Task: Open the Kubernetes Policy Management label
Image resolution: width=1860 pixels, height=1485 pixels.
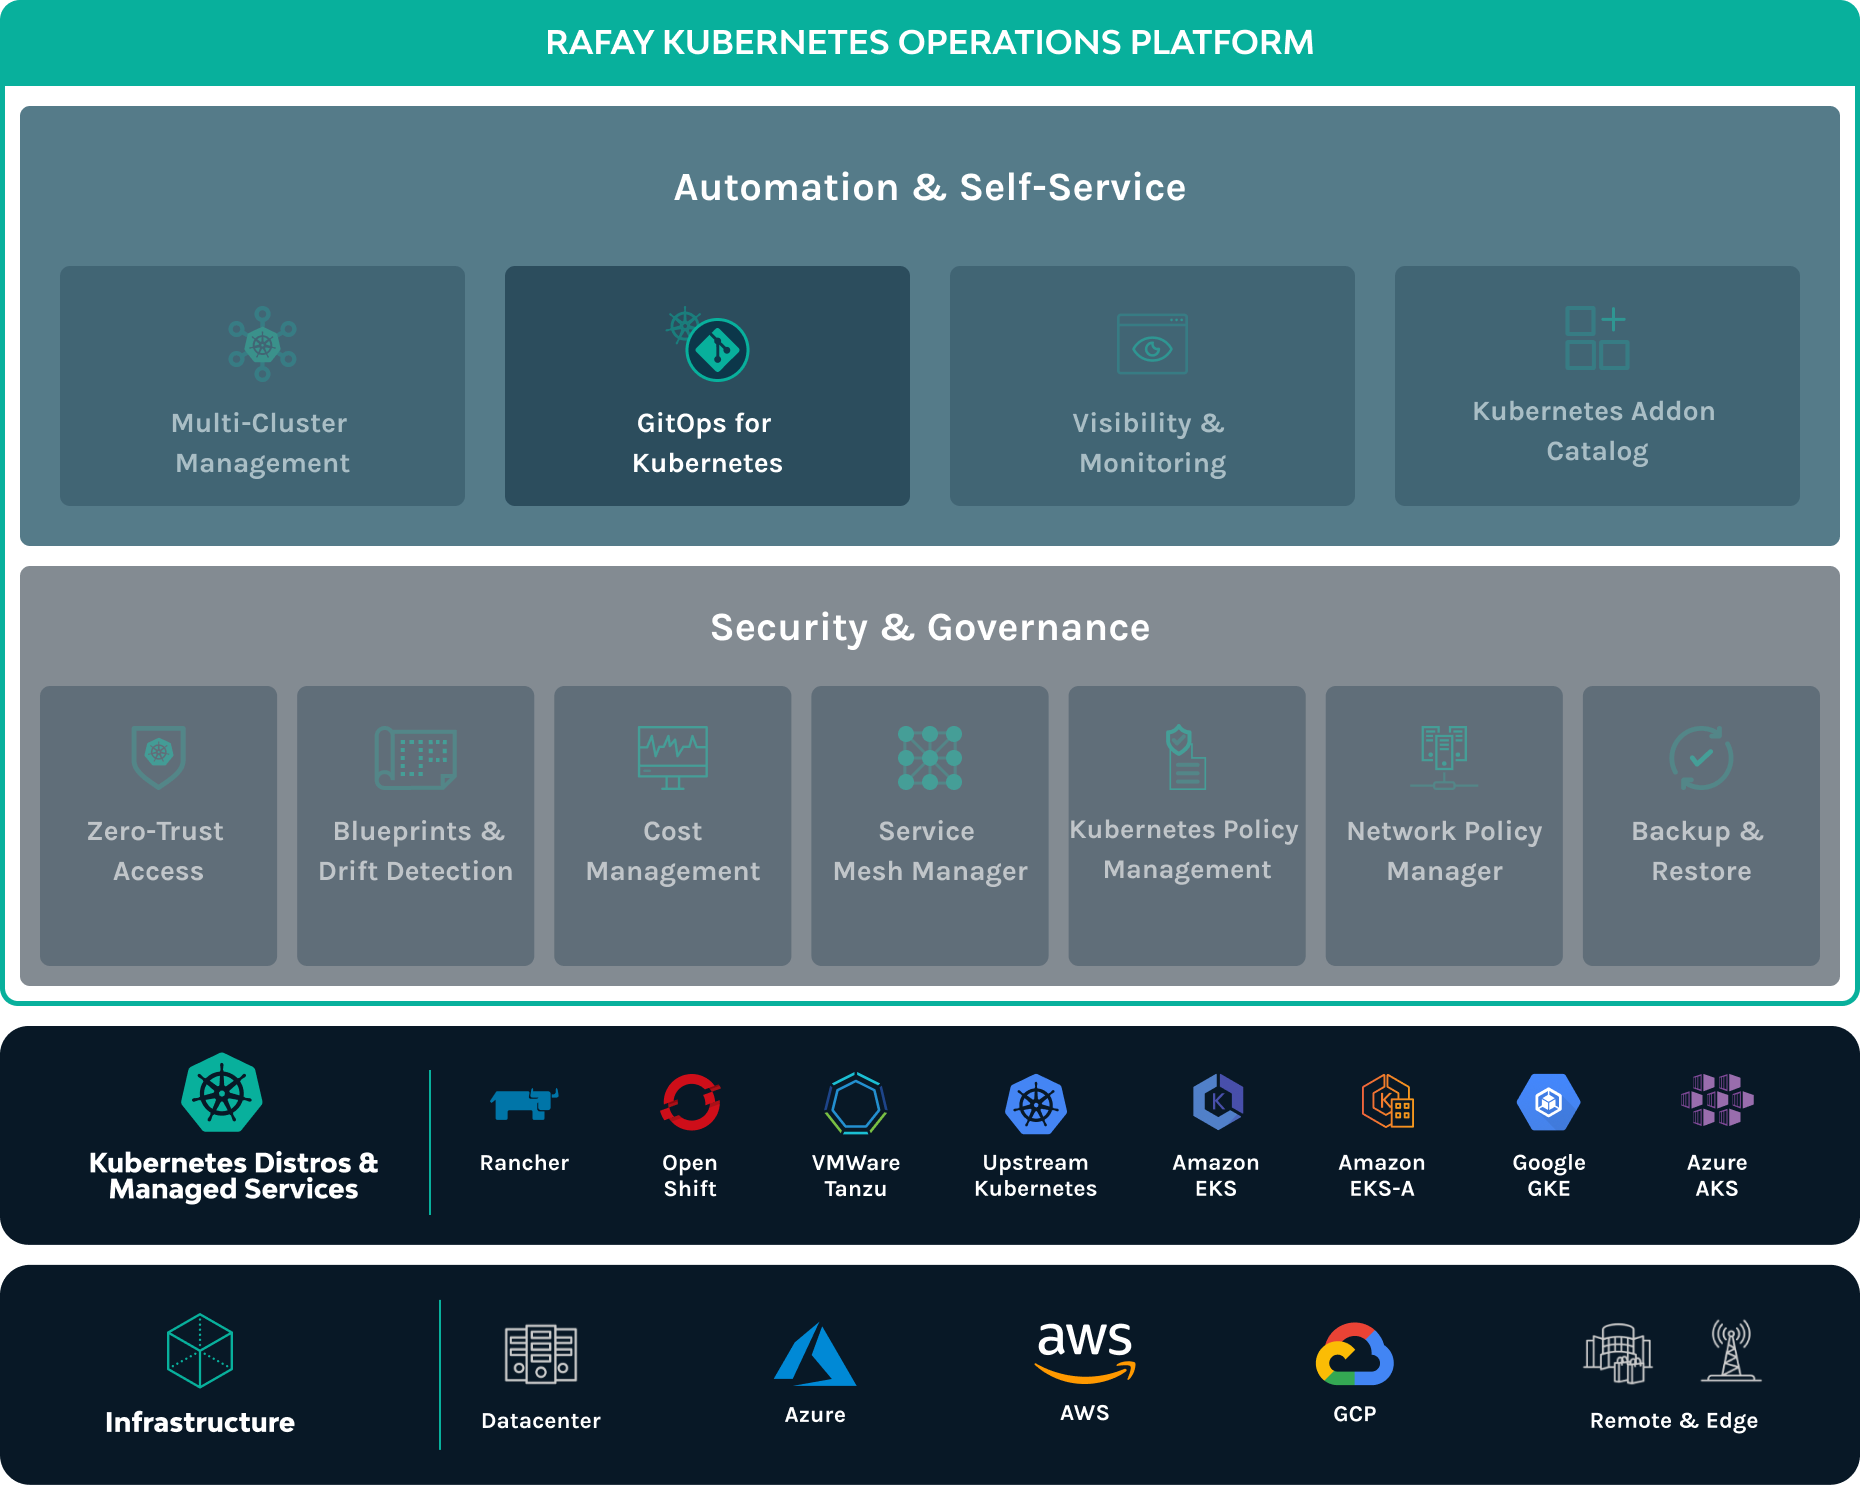Action: (x=1185, y=849)
